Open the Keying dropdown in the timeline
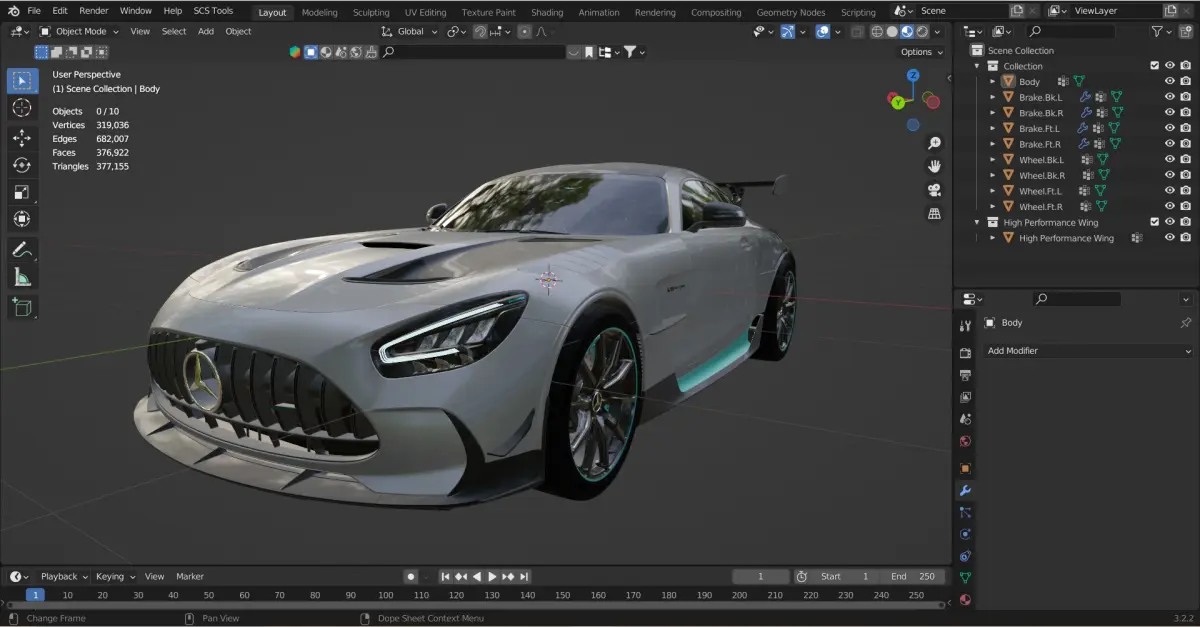Screen dimensions: 1200x627 tap(114, 576)
